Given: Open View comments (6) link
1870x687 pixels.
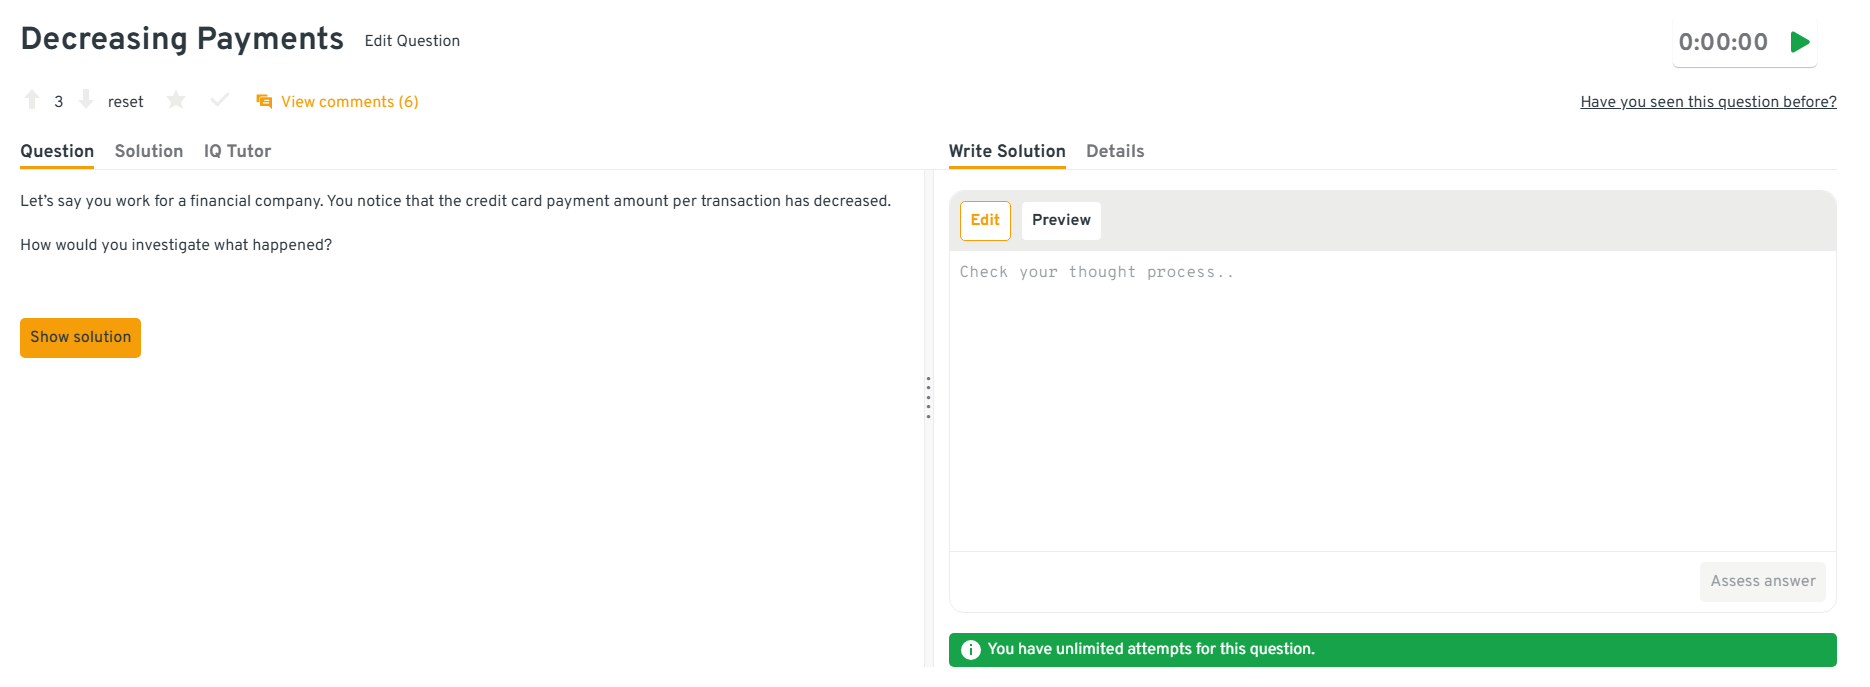Looking at the screenshot, I should coord(349,102).
